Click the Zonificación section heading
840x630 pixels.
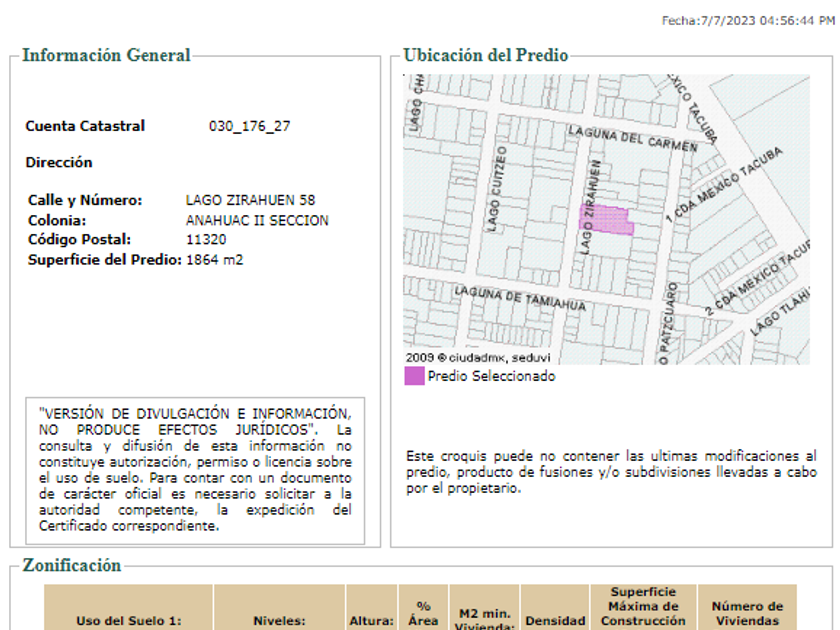(72, 565)
